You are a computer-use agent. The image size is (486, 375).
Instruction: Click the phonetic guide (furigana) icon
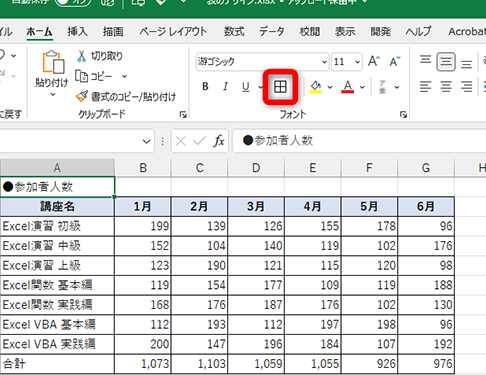382,87
